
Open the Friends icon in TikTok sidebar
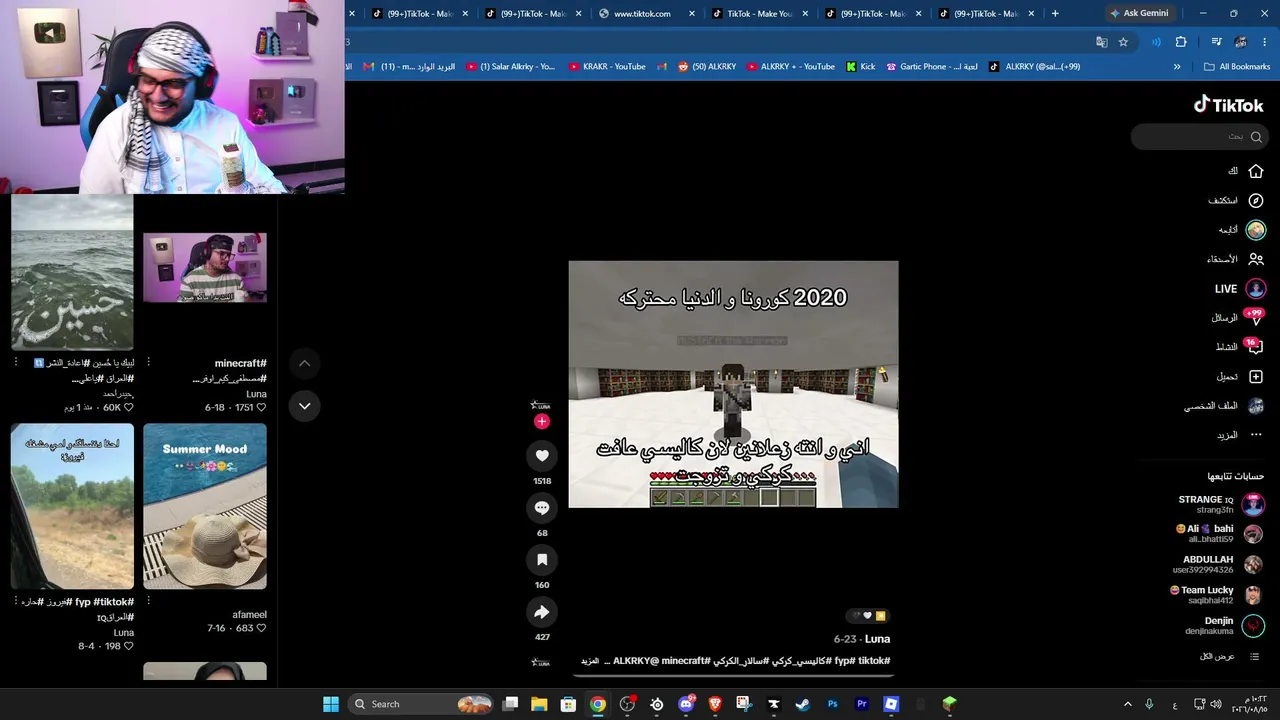click(1256, 259)
